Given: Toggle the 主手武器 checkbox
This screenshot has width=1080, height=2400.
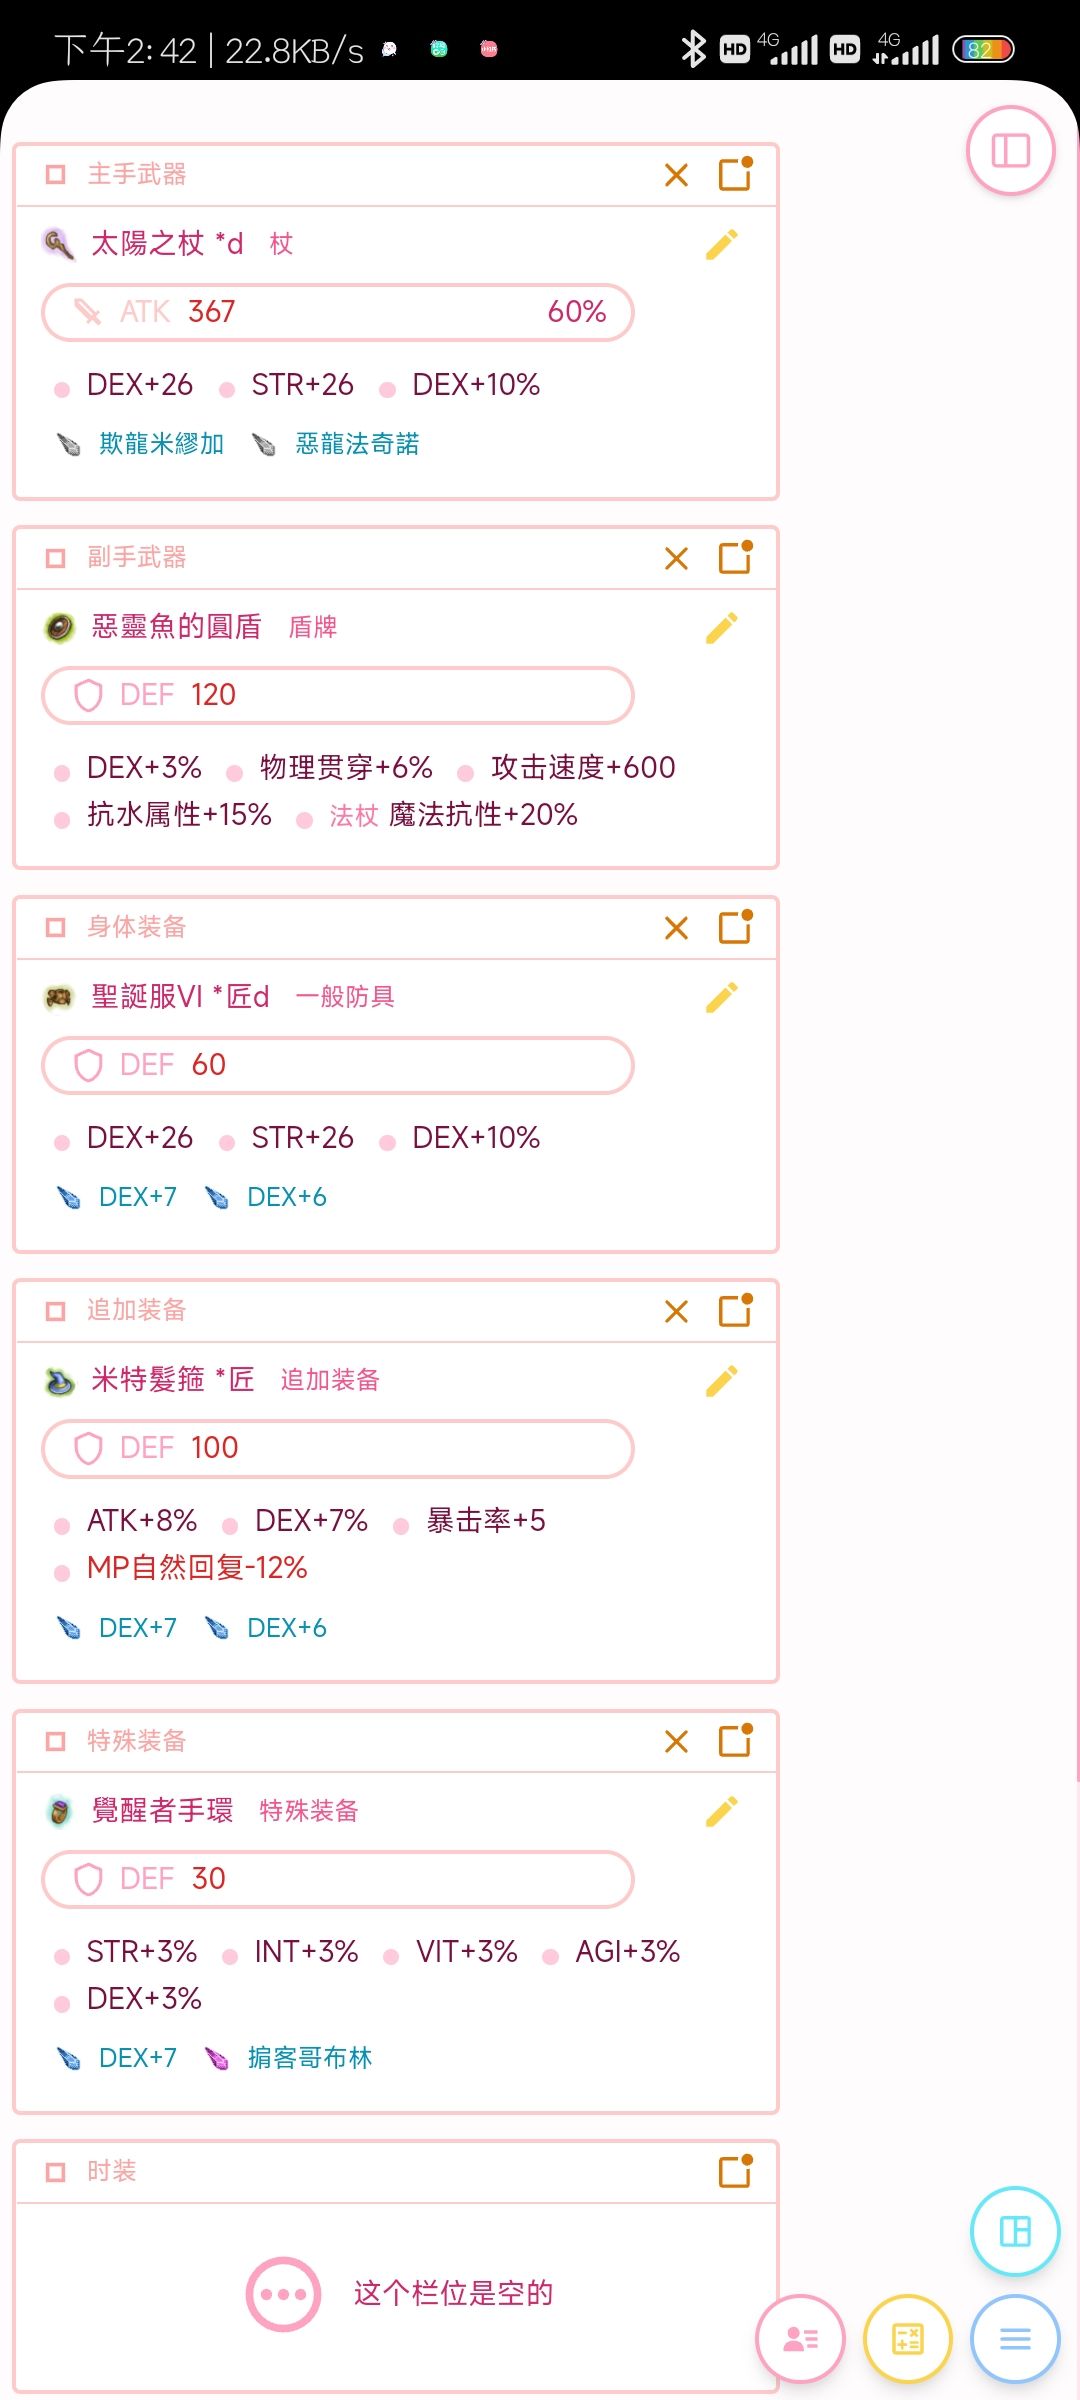Looking at the screenshot, I should tap(56, 175).
